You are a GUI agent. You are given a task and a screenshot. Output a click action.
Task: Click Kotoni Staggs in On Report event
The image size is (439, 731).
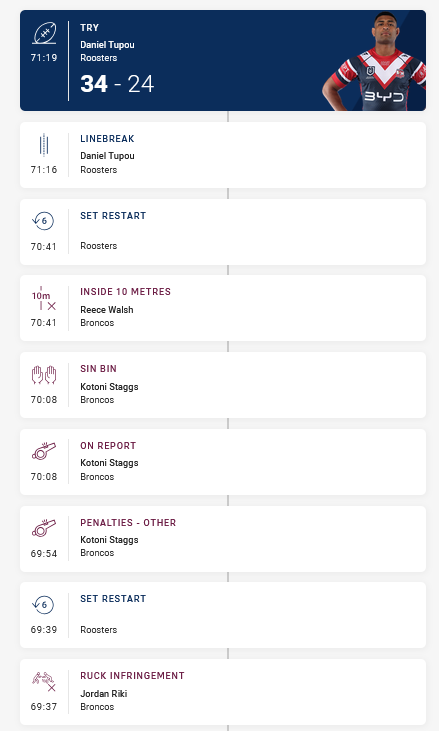pyautogui.click(x=109, y=463)
